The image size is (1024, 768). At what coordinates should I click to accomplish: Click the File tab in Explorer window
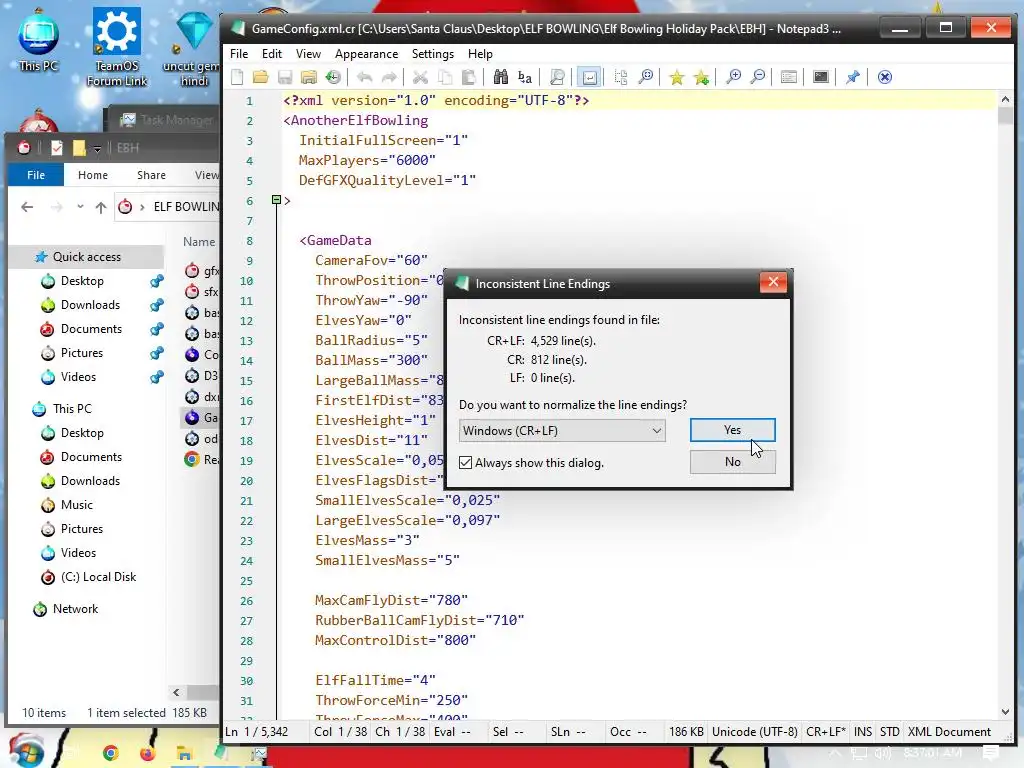(36, 175)
